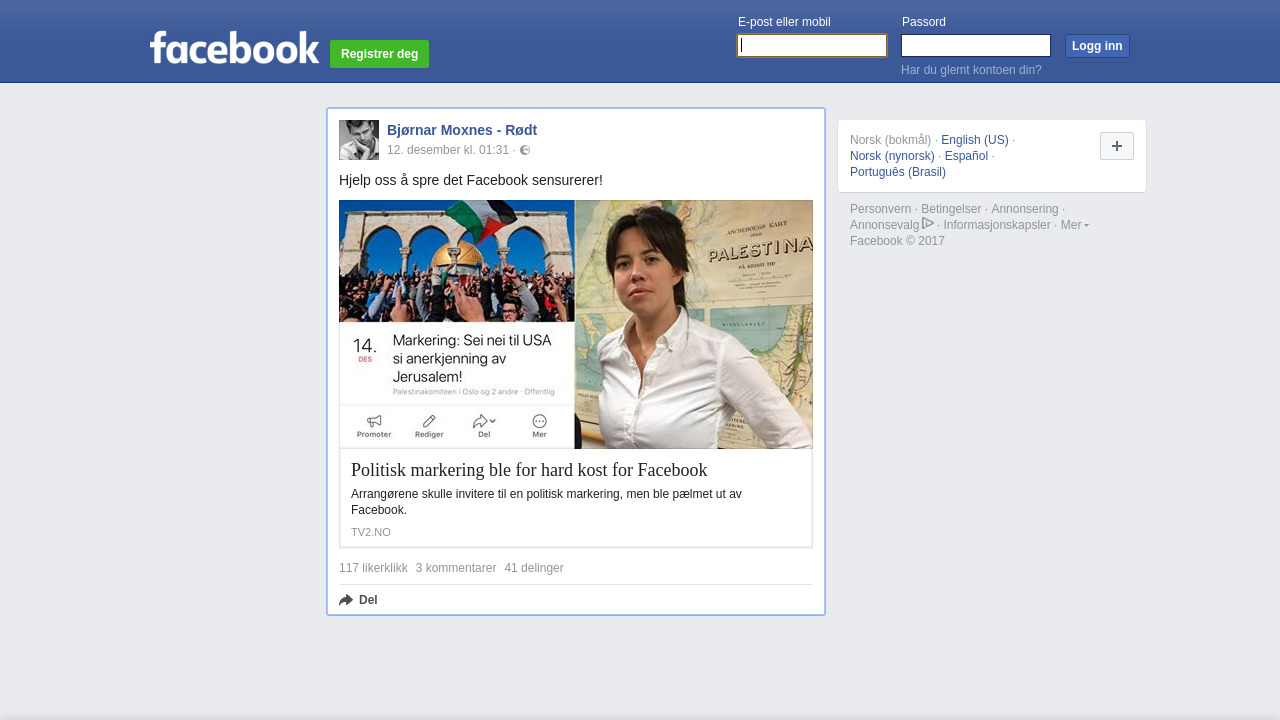Open more languages plus button

click(x=1117, y=146)
